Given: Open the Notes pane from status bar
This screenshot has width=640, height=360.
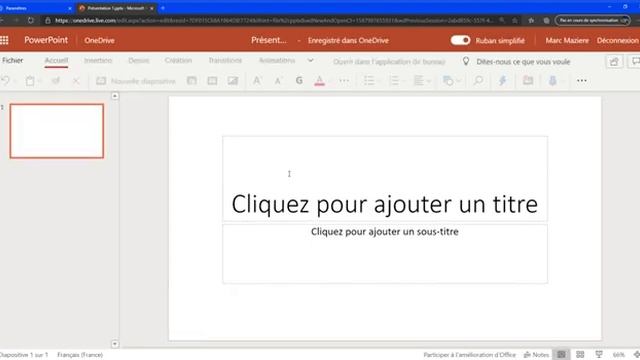Looking at the screenshot, I should click(536, 355).
